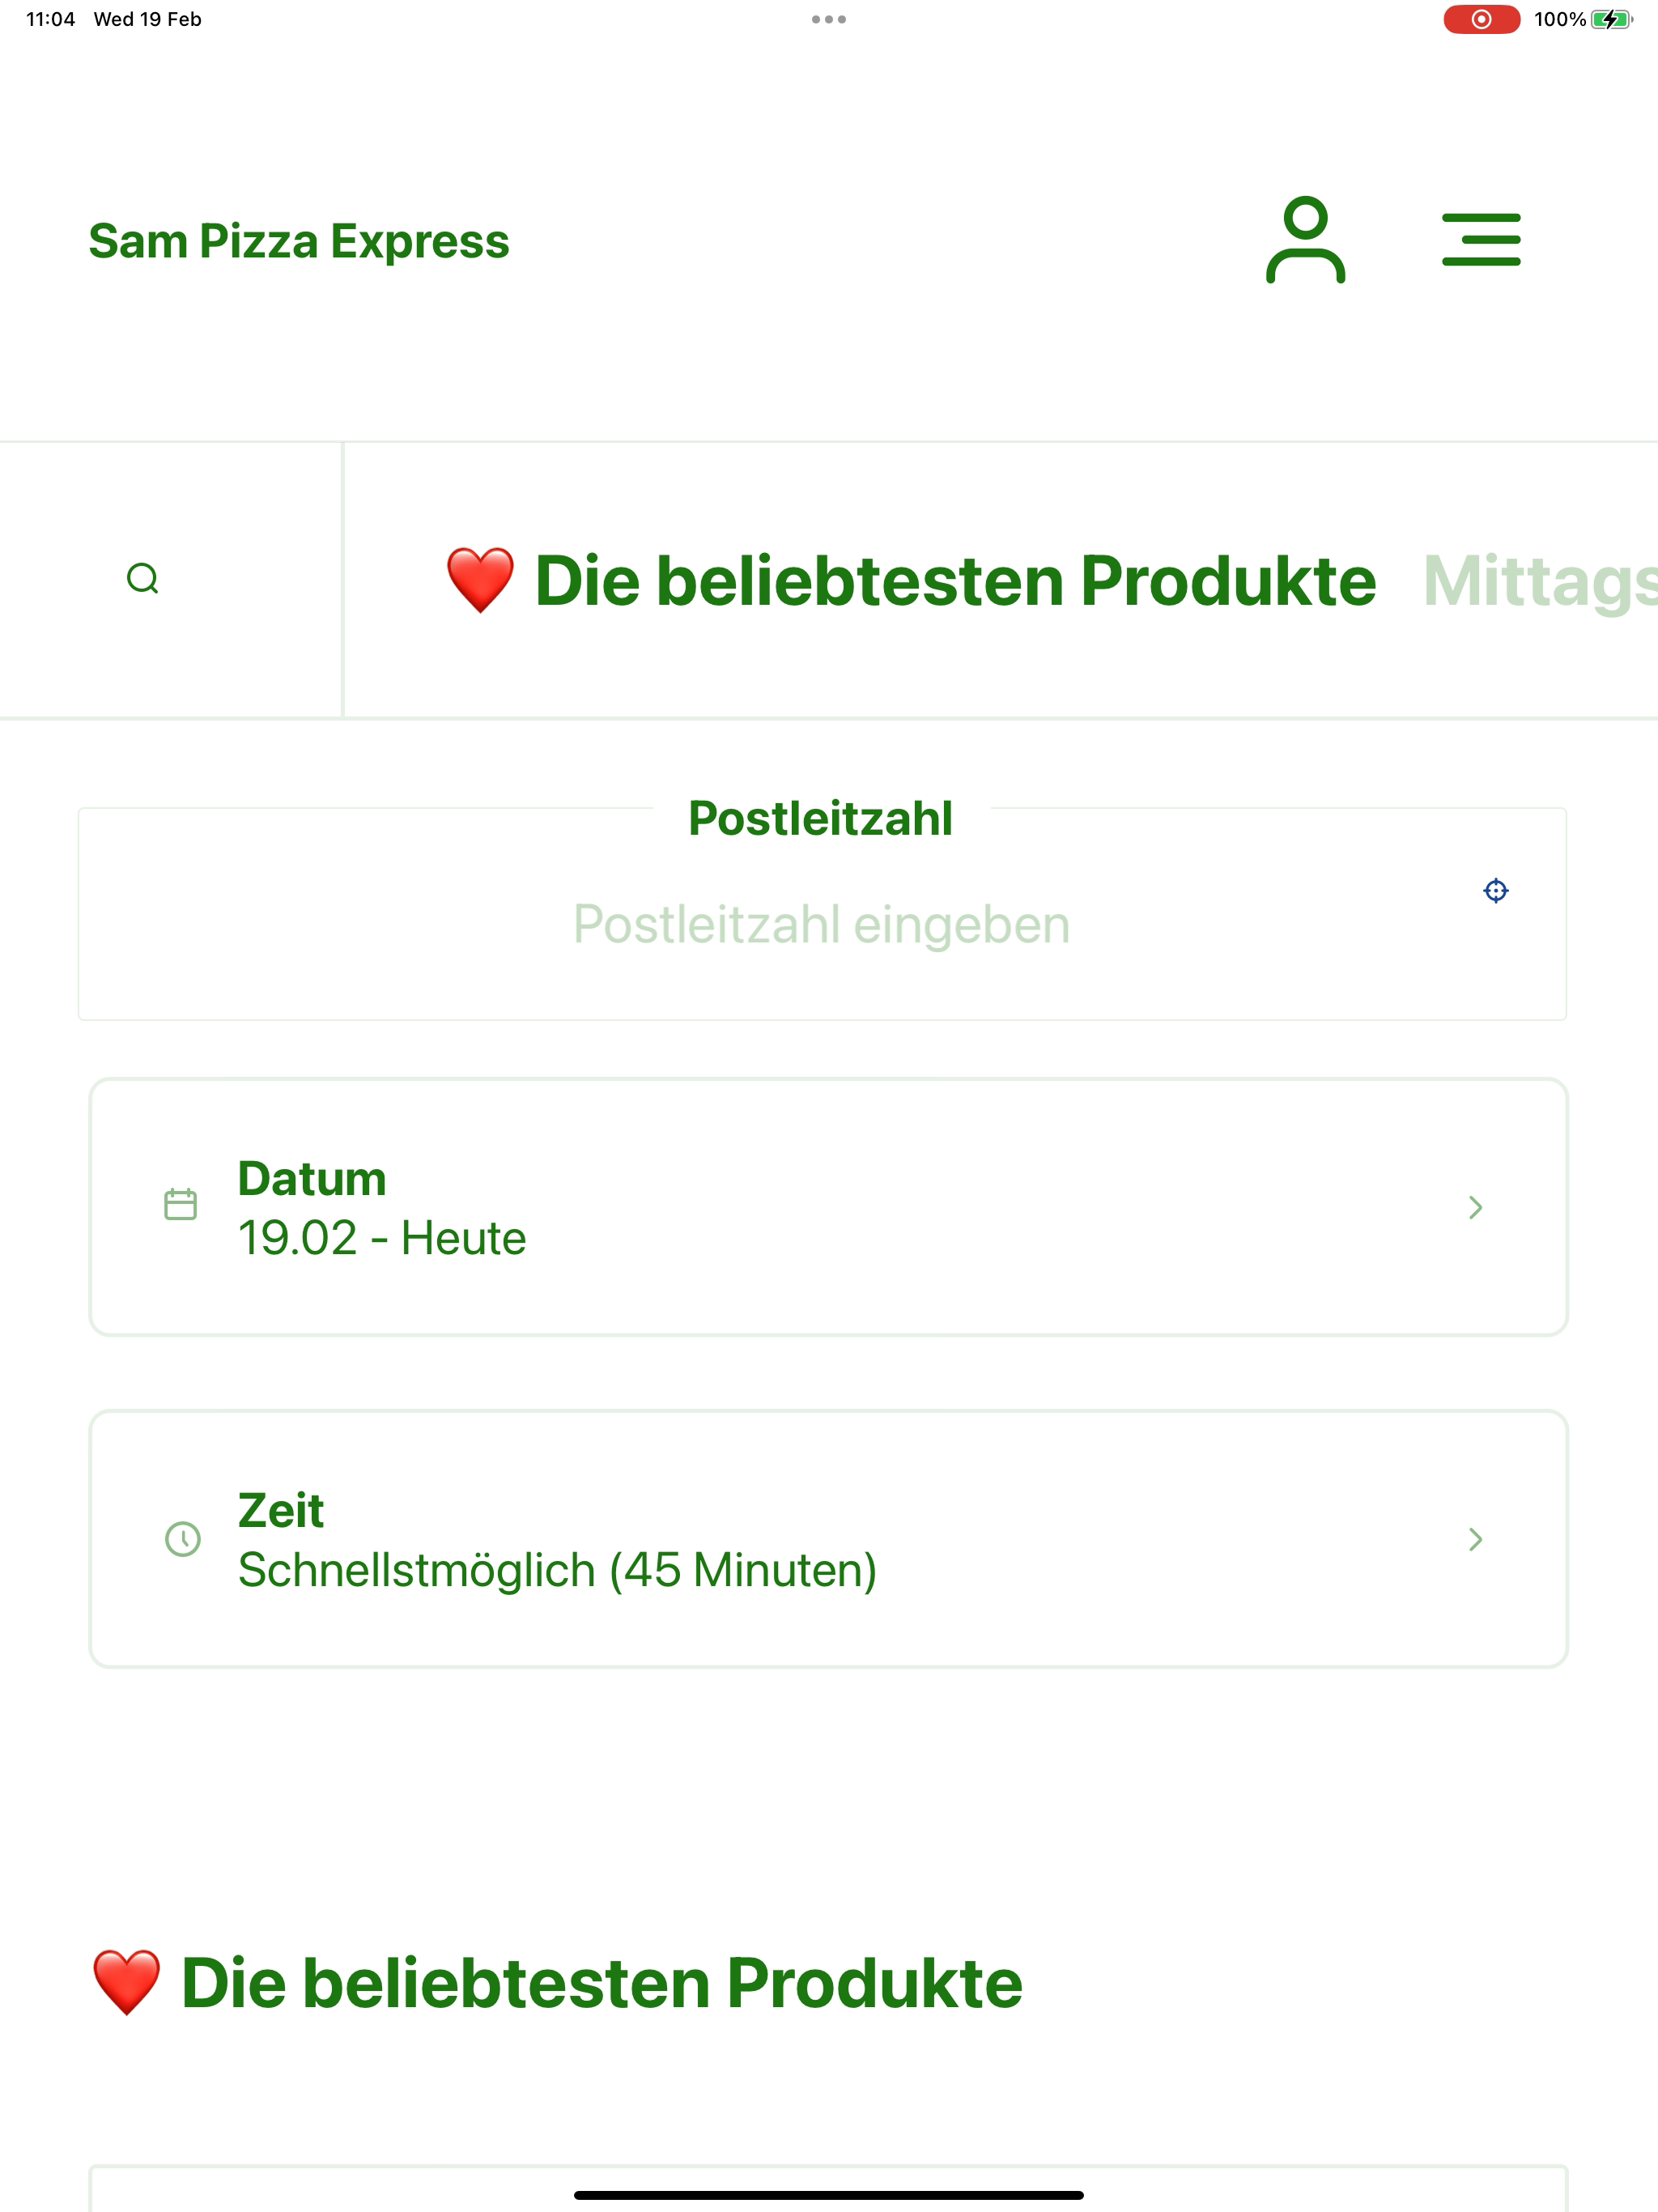Tap the screen recording indicator

(1481, 19)
